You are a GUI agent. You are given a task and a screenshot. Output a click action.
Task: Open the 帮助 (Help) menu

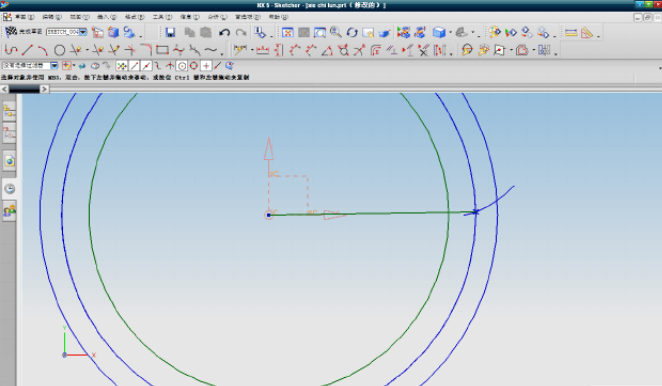[279, 17]
